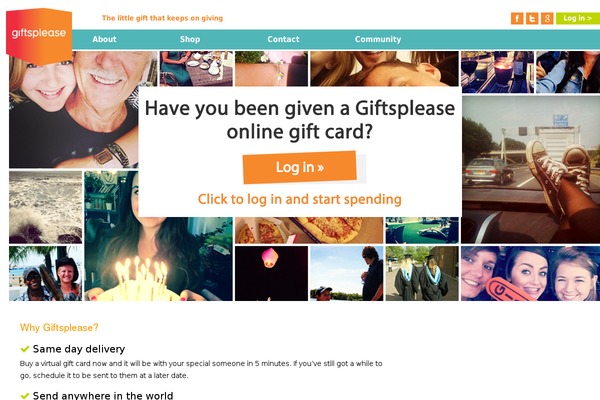Click the large orange Log in button

(x=300, y=167)
